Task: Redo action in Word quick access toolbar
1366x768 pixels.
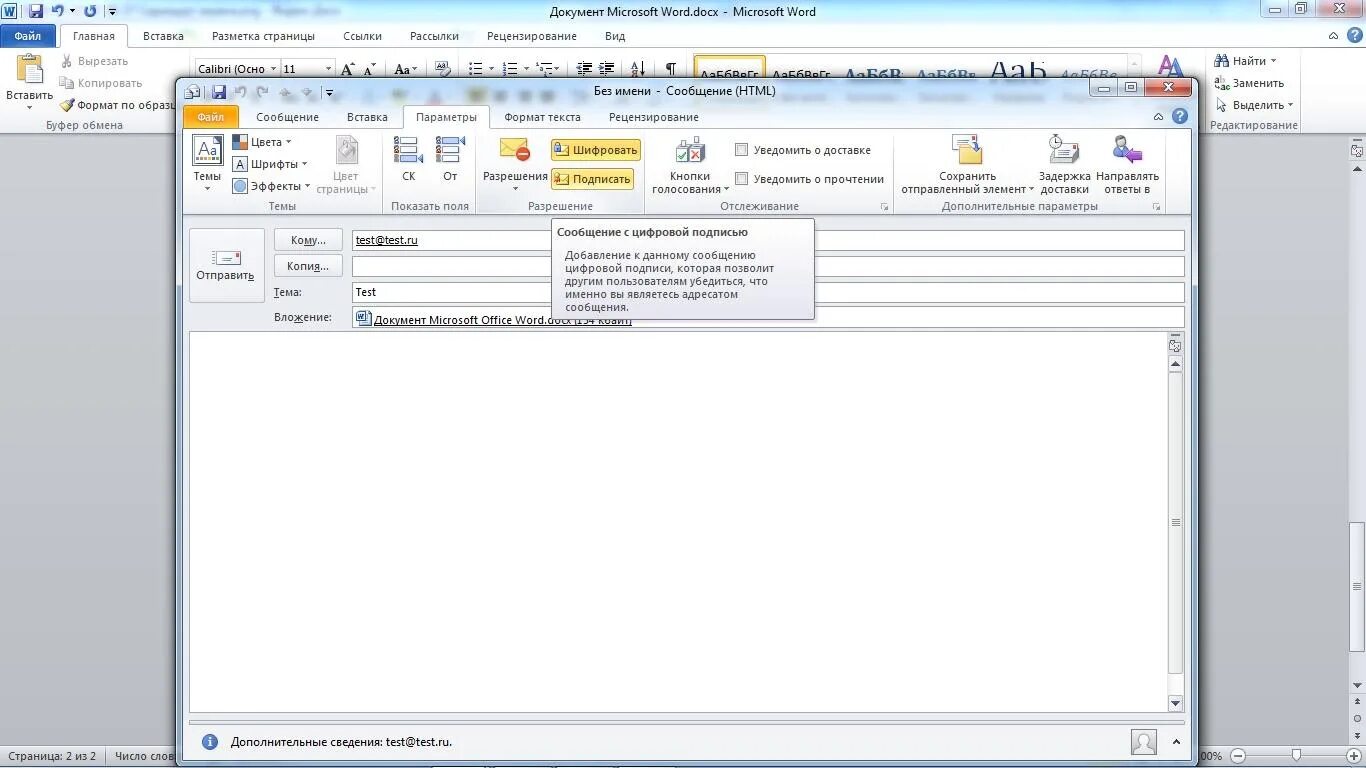Action: coord(91,12)
